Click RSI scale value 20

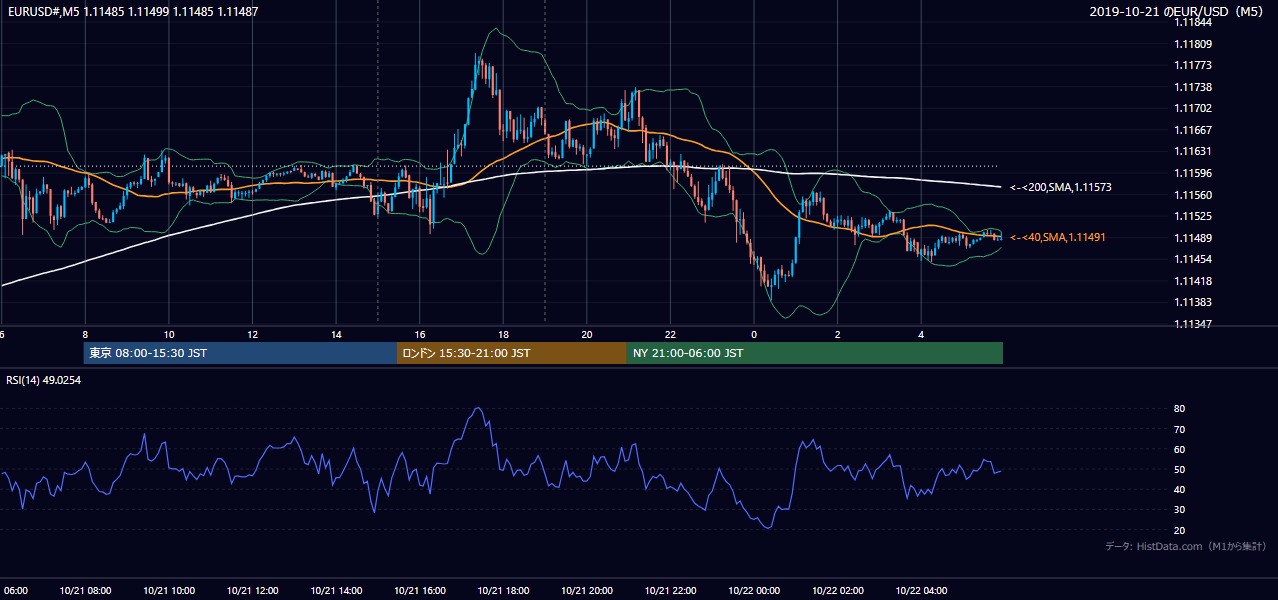[x=1180, y=530]
